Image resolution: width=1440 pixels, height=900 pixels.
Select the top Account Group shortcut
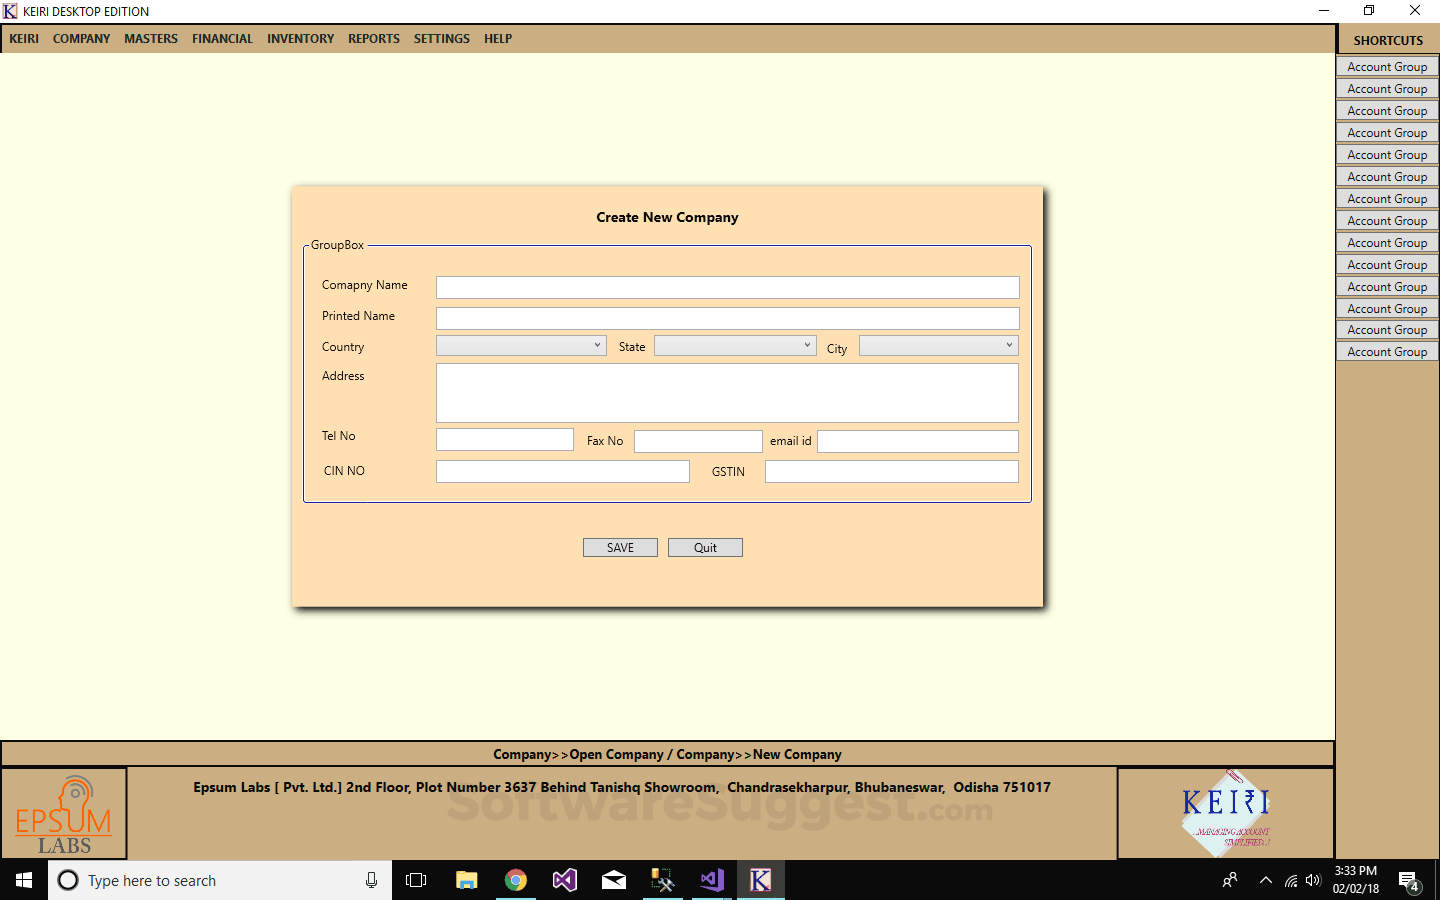point(1387,66)
